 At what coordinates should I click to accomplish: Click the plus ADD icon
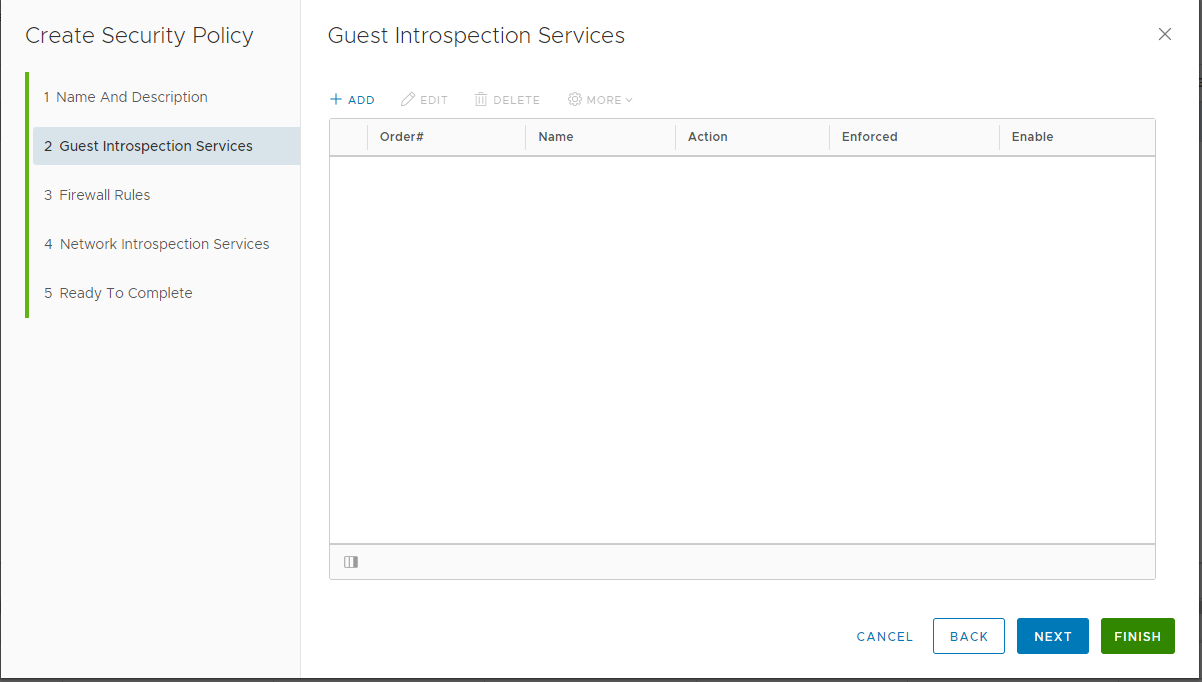coord(337,100)
